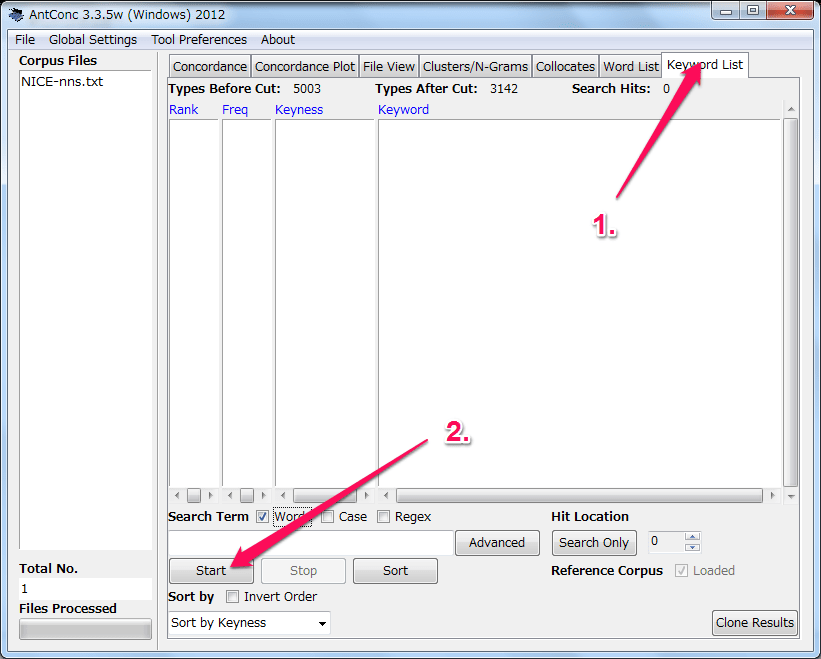Image resolution: width=821 pixels, height=659 pixels.
Task: Toggle the Words checkbox
Action: tap(262, 517)
